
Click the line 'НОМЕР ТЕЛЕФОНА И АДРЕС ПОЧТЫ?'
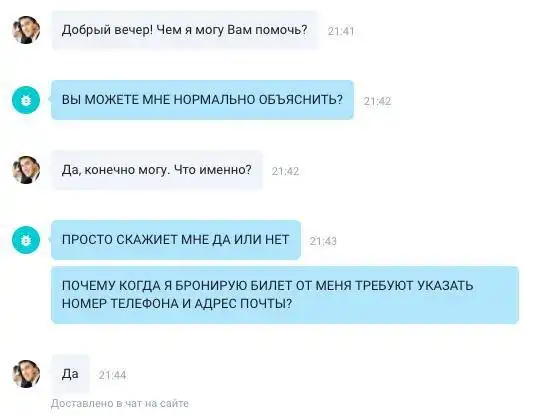[177, 304]
